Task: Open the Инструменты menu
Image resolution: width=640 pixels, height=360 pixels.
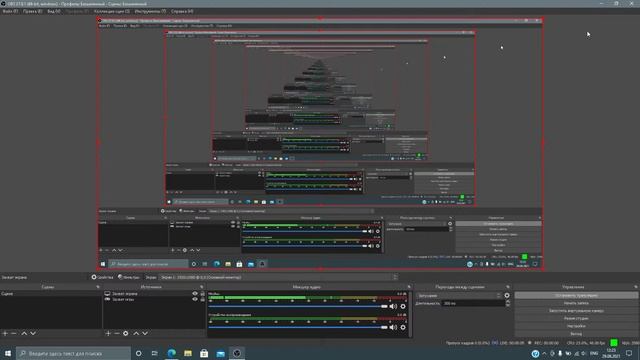Action: pyautogui.click(x=150, y=11)
